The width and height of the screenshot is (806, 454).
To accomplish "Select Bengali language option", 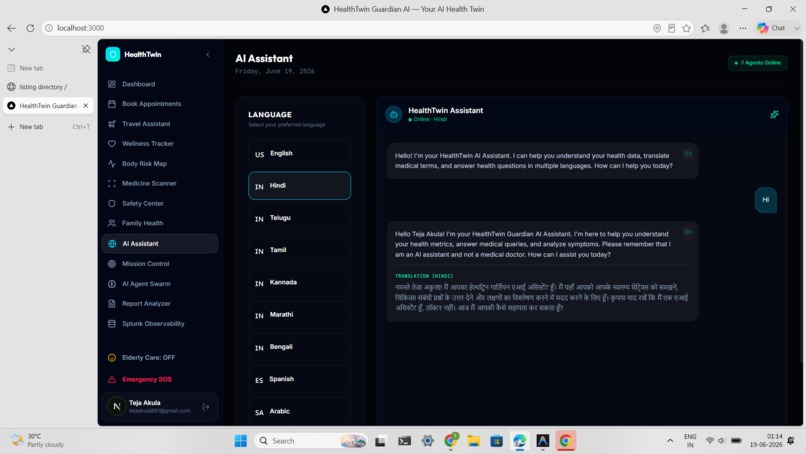I will click(x=299, y=347).
